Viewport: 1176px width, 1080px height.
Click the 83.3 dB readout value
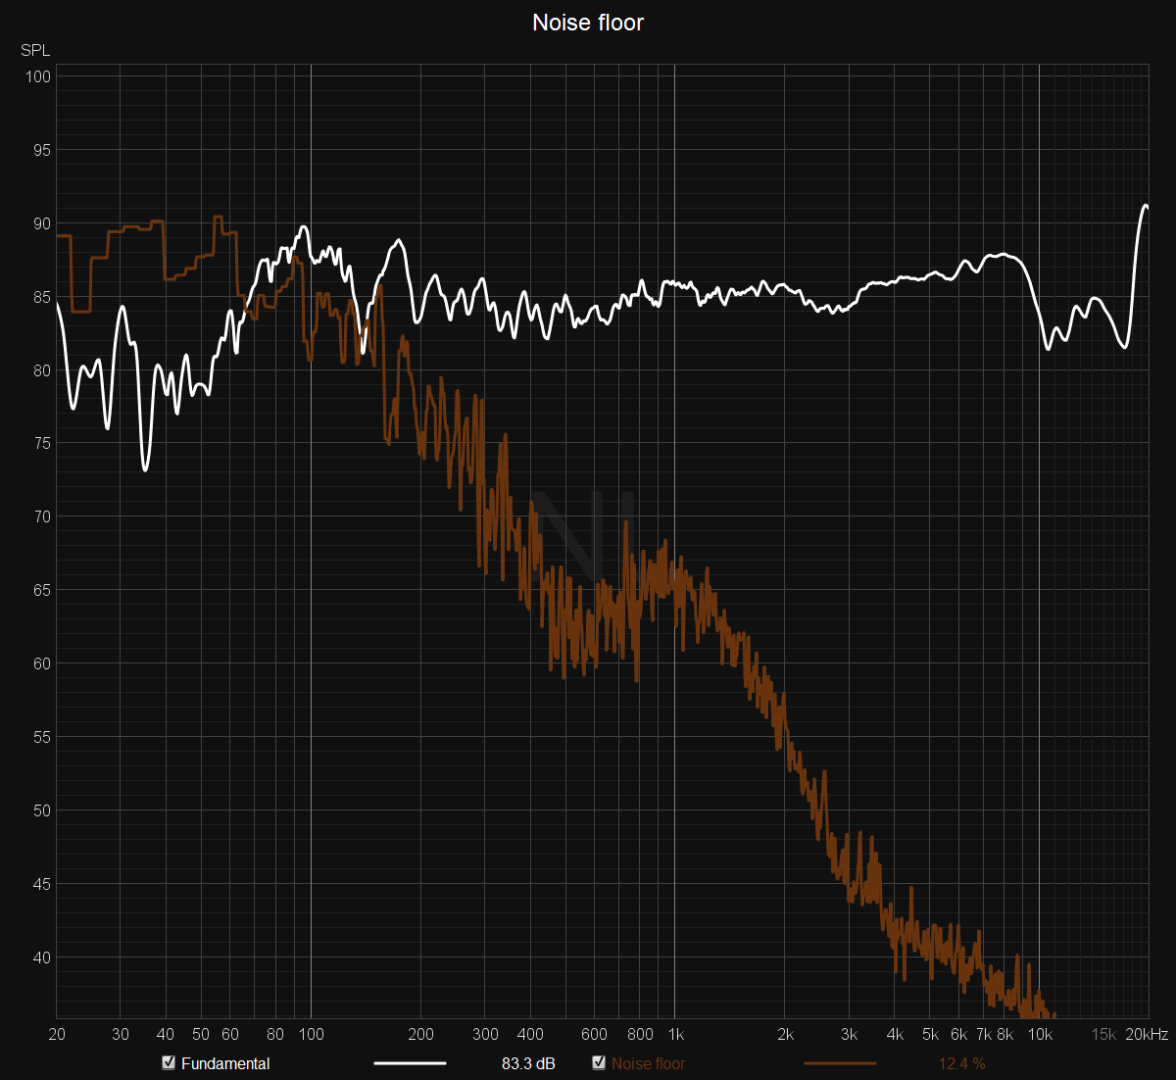528,1063
